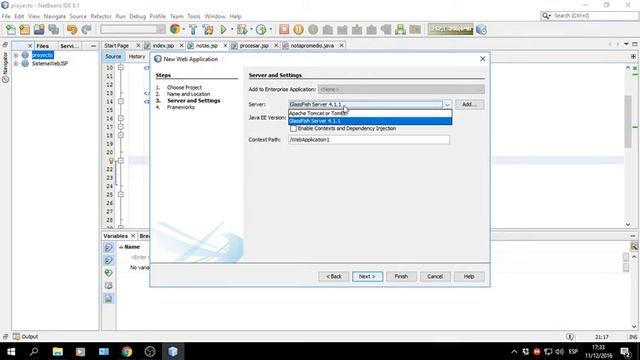This screenshot has width=640, height=360.
Task: Open Windows notification center icon
Action: tap(625, 351)
